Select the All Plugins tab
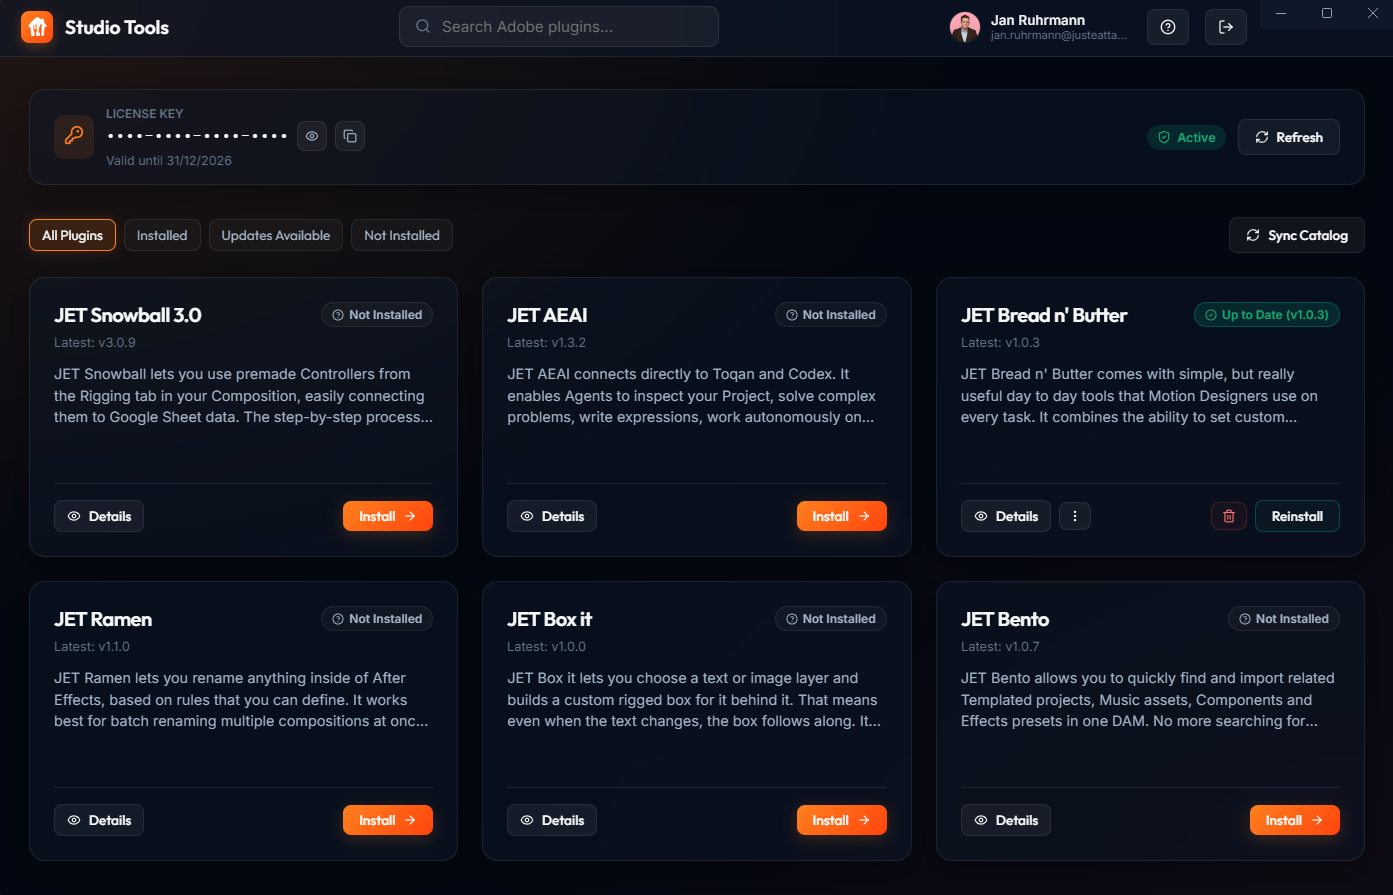This screenshot has height=895, width=1393. click(72, 235)
